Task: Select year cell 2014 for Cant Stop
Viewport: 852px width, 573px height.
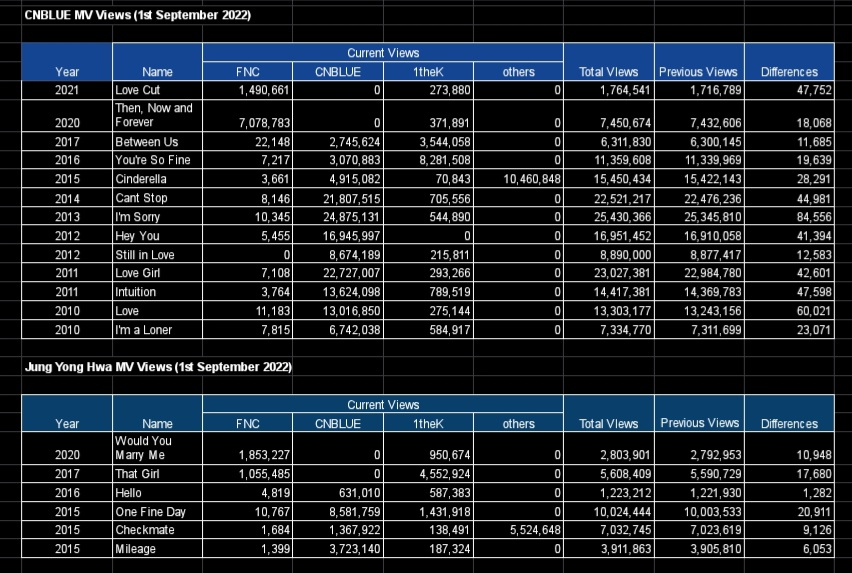Action: click(x=67, y=198)
